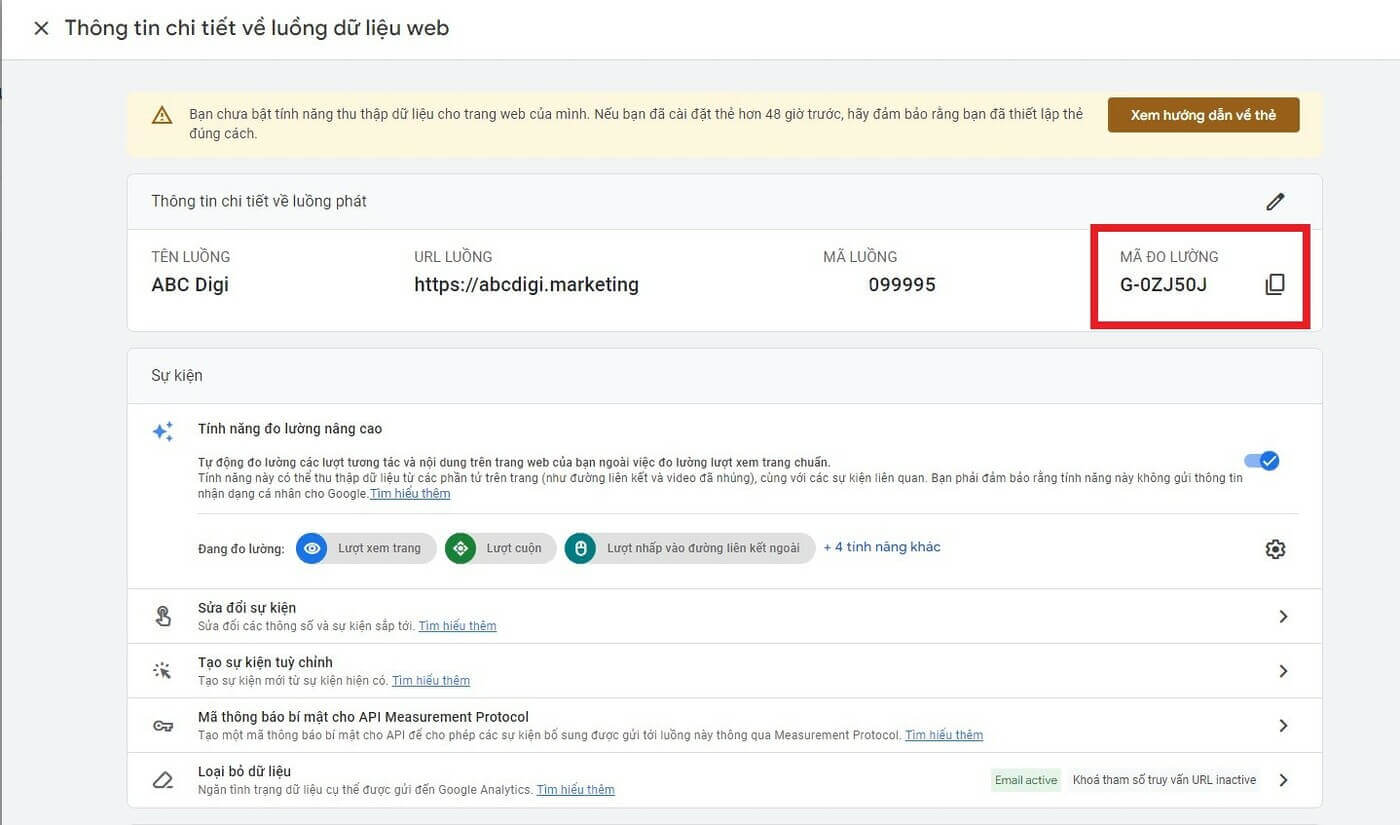The image size is (1400, 825).
Task: Click the hand icon beside Sửa đổi sự kiện
Action: click(163, 616)
